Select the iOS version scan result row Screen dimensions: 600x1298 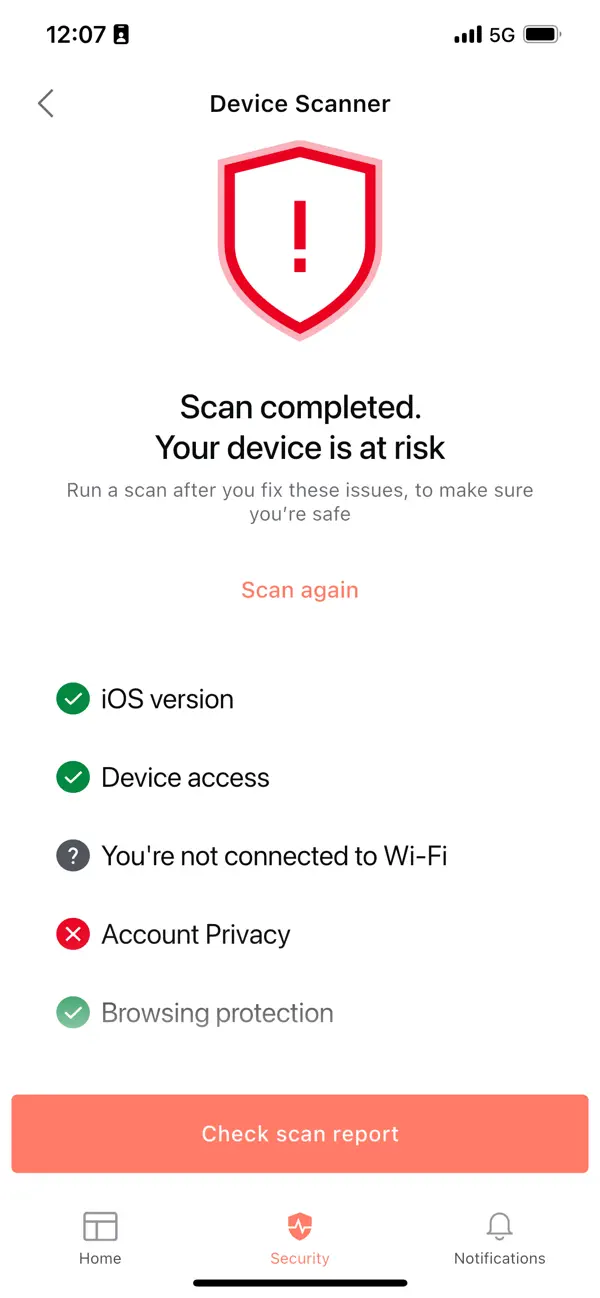pos(167,698)
